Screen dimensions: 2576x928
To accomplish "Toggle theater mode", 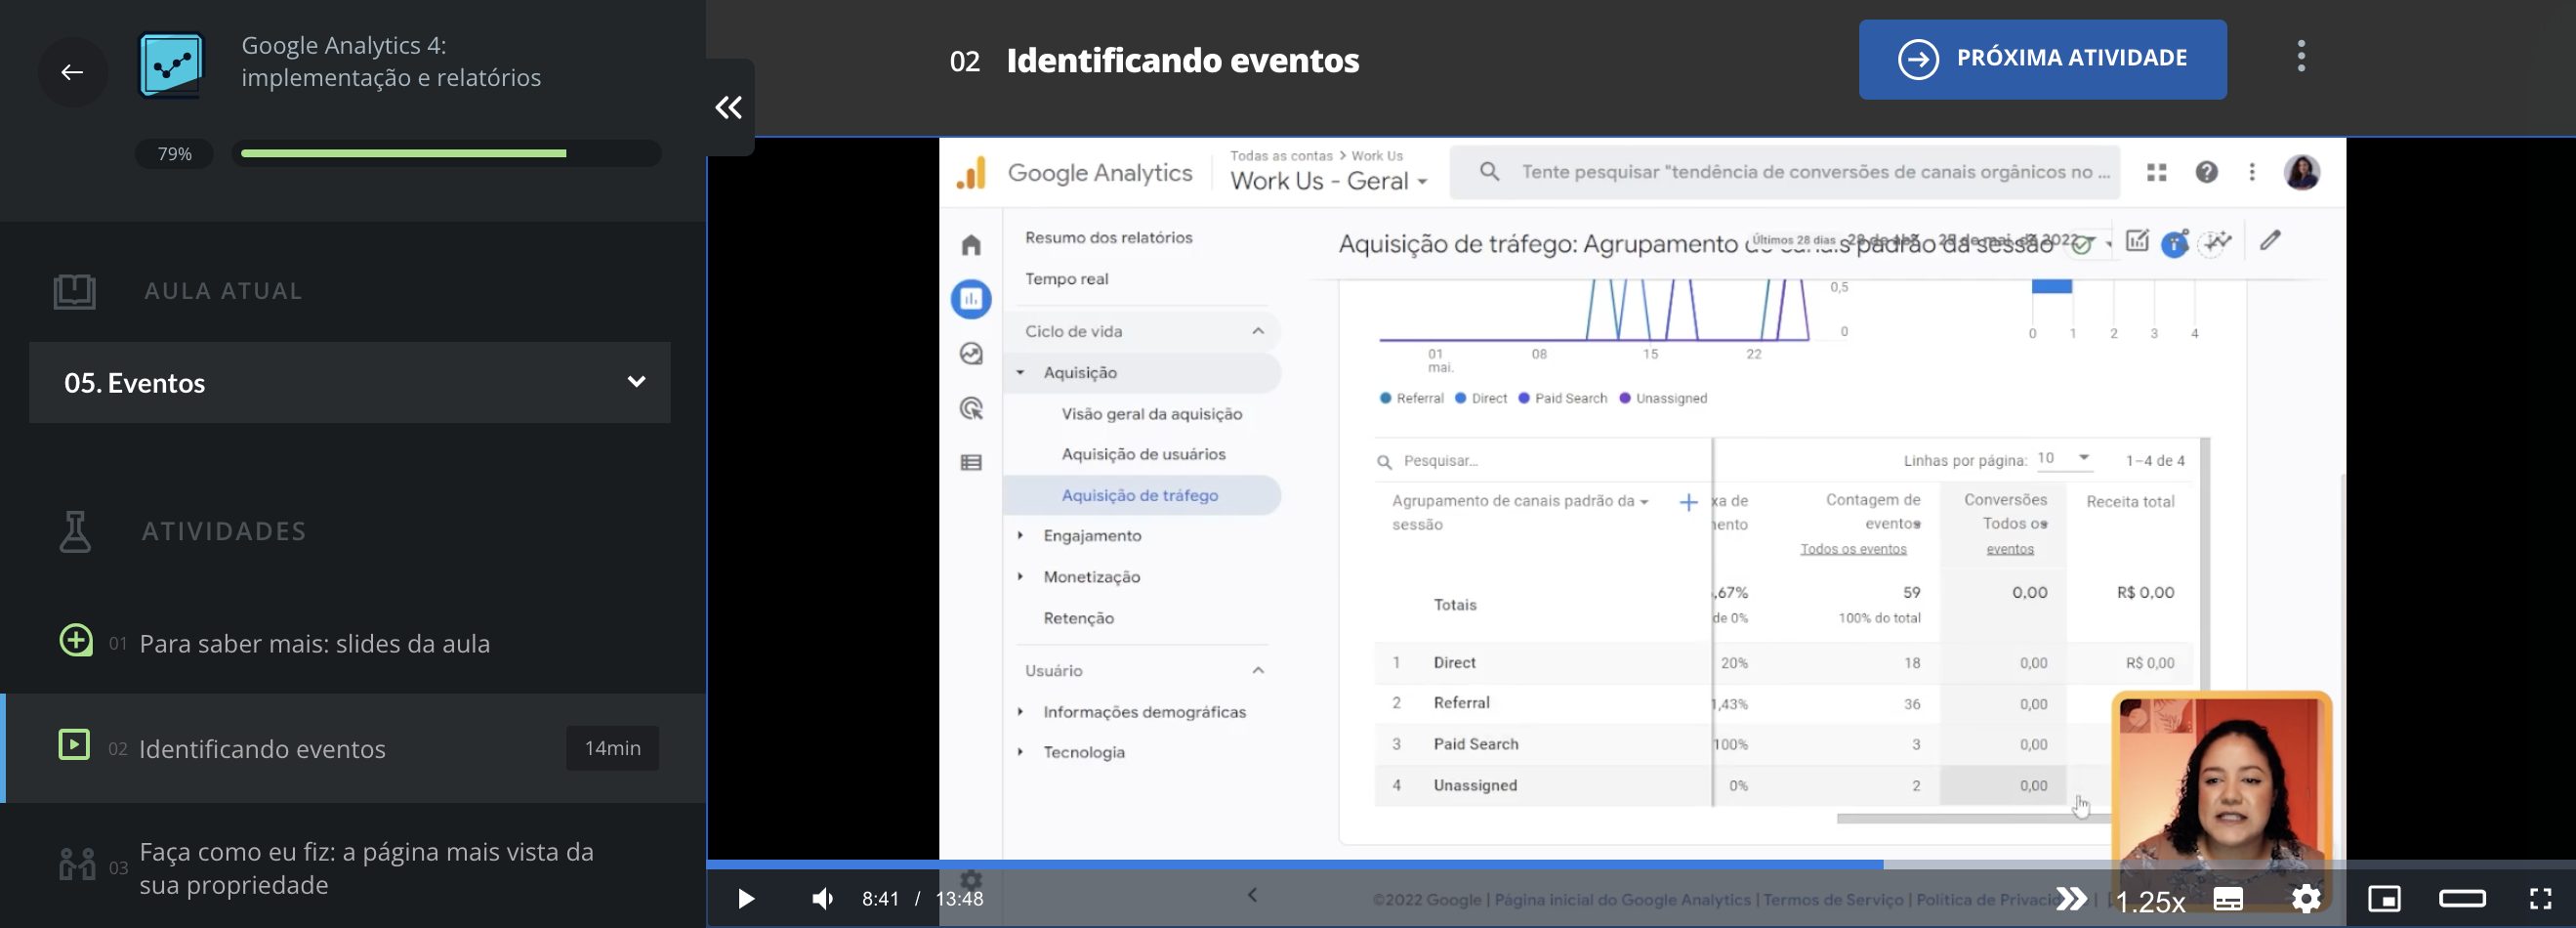I will [2462, 899].
